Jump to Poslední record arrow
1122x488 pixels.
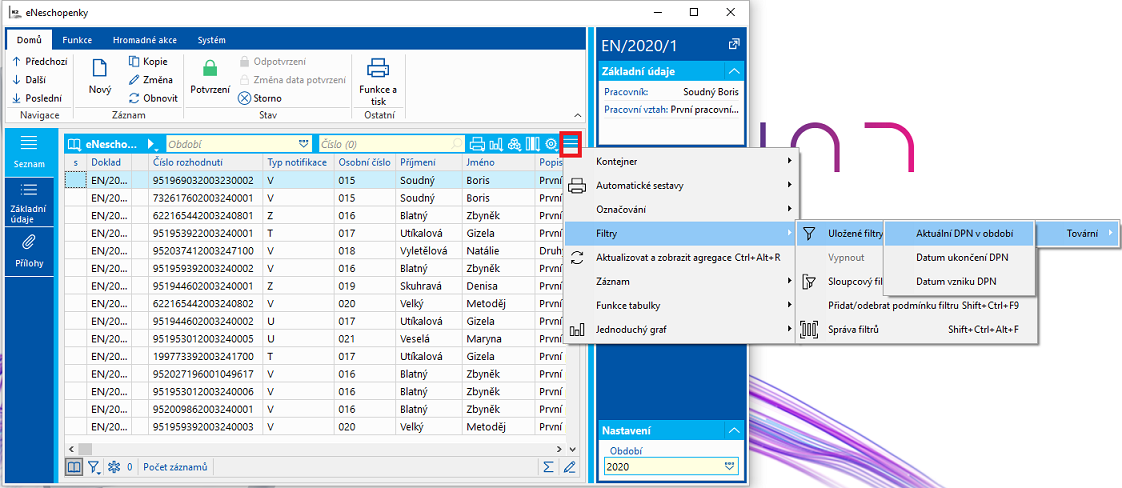[16, 99]
